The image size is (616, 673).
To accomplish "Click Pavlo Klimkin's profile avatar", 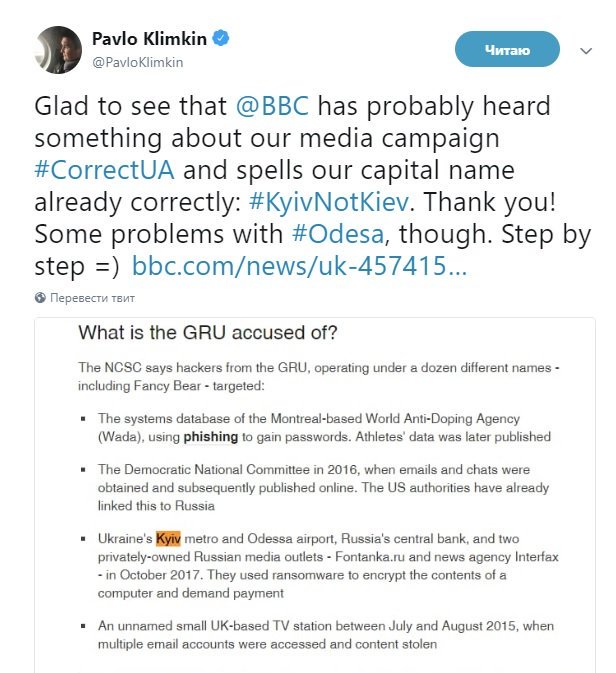I will 58,51.
